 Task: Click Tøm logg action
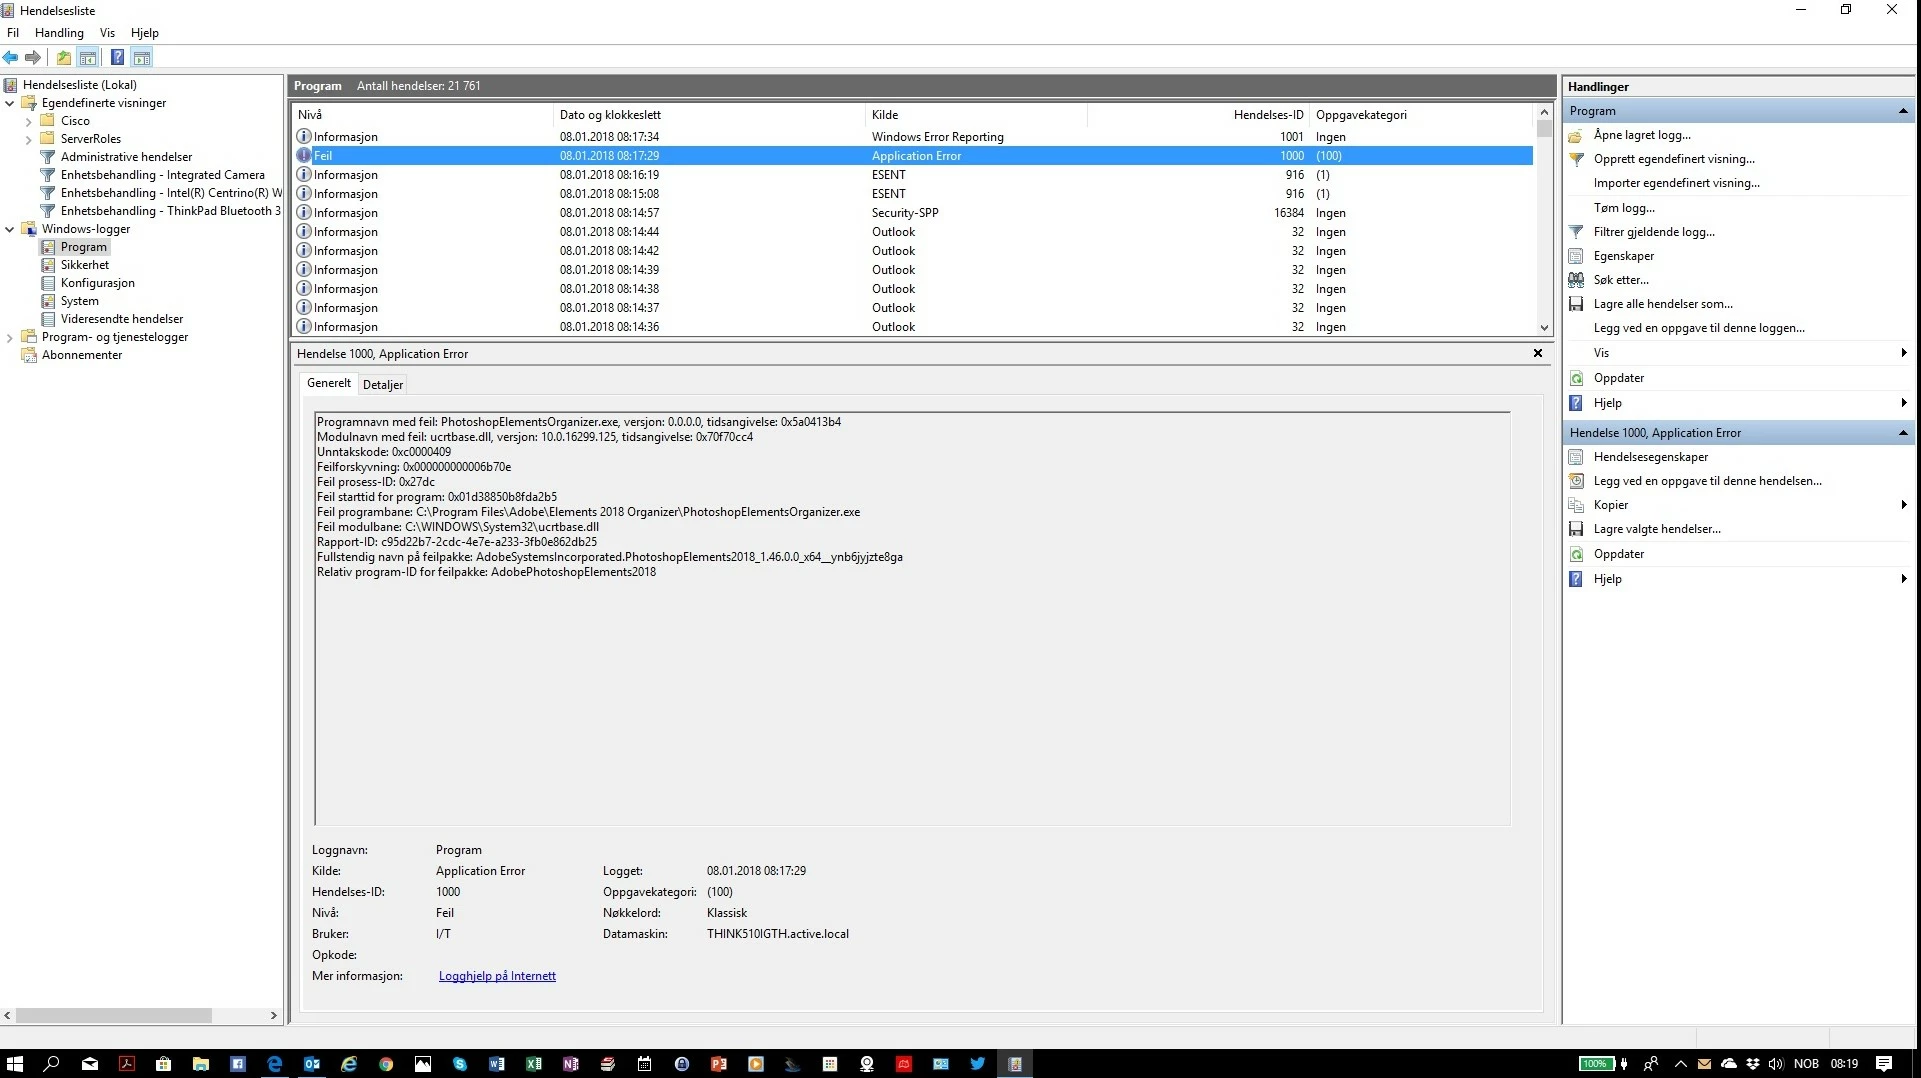click(1624, 208)
